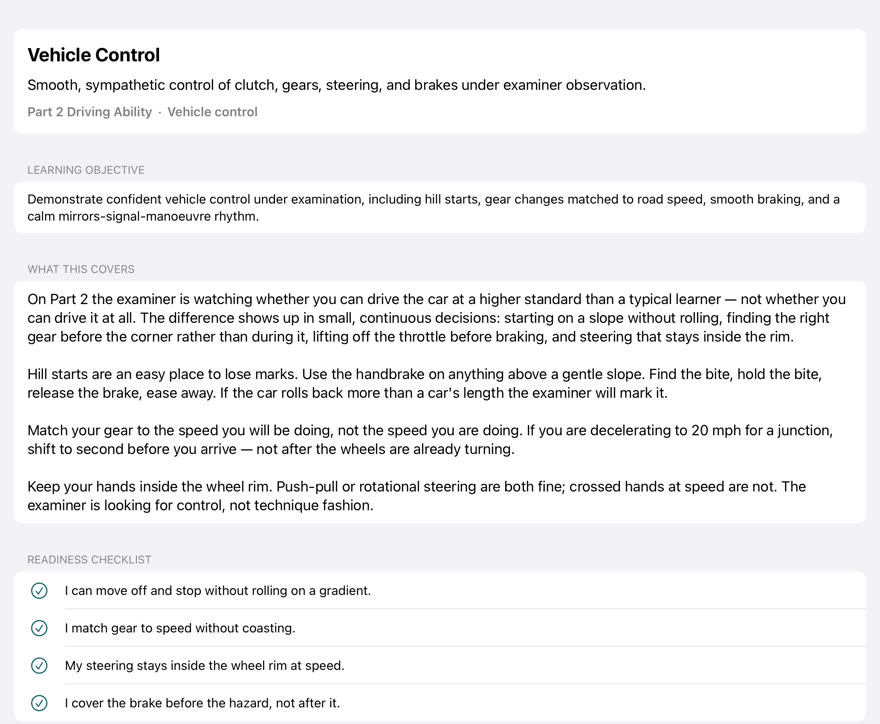The image size is (880, 724).
Task: Open the Vehicle control breadcrumb link
Action: coord(213,112)
